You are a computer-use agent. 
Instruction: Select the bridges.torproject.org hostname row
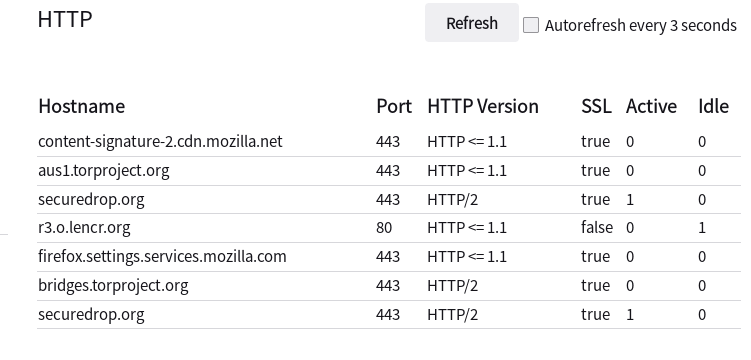[389, 286]
